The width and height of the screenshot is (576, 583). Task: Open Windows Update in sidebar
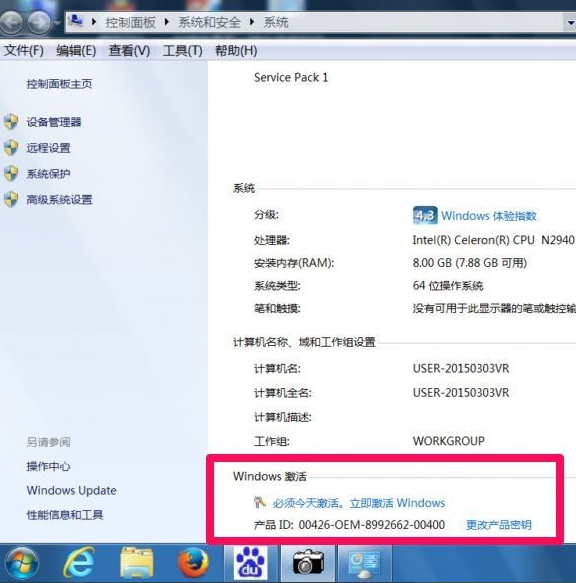71,490
